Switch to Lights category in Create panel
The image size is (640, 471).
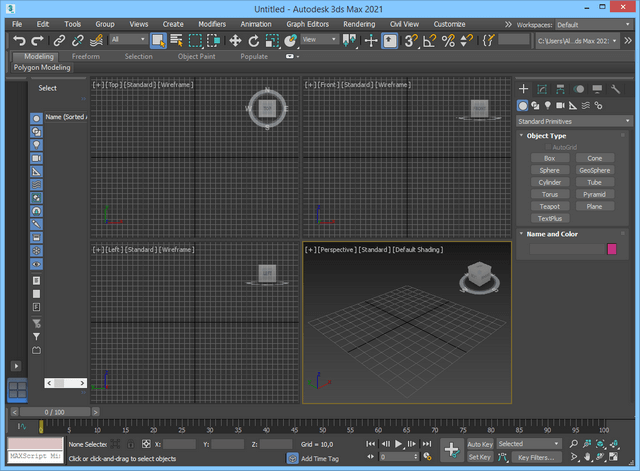(548, 105)
